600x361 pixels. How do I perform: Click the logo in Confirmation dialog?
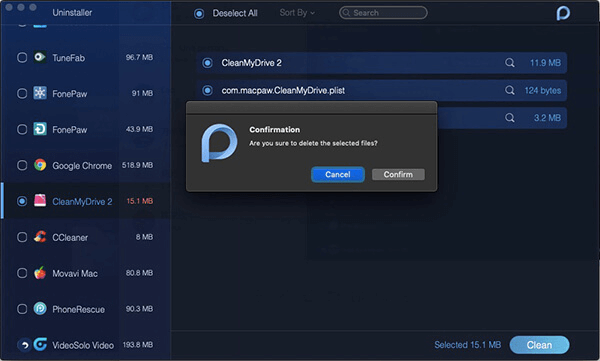(x=219, y=143)
